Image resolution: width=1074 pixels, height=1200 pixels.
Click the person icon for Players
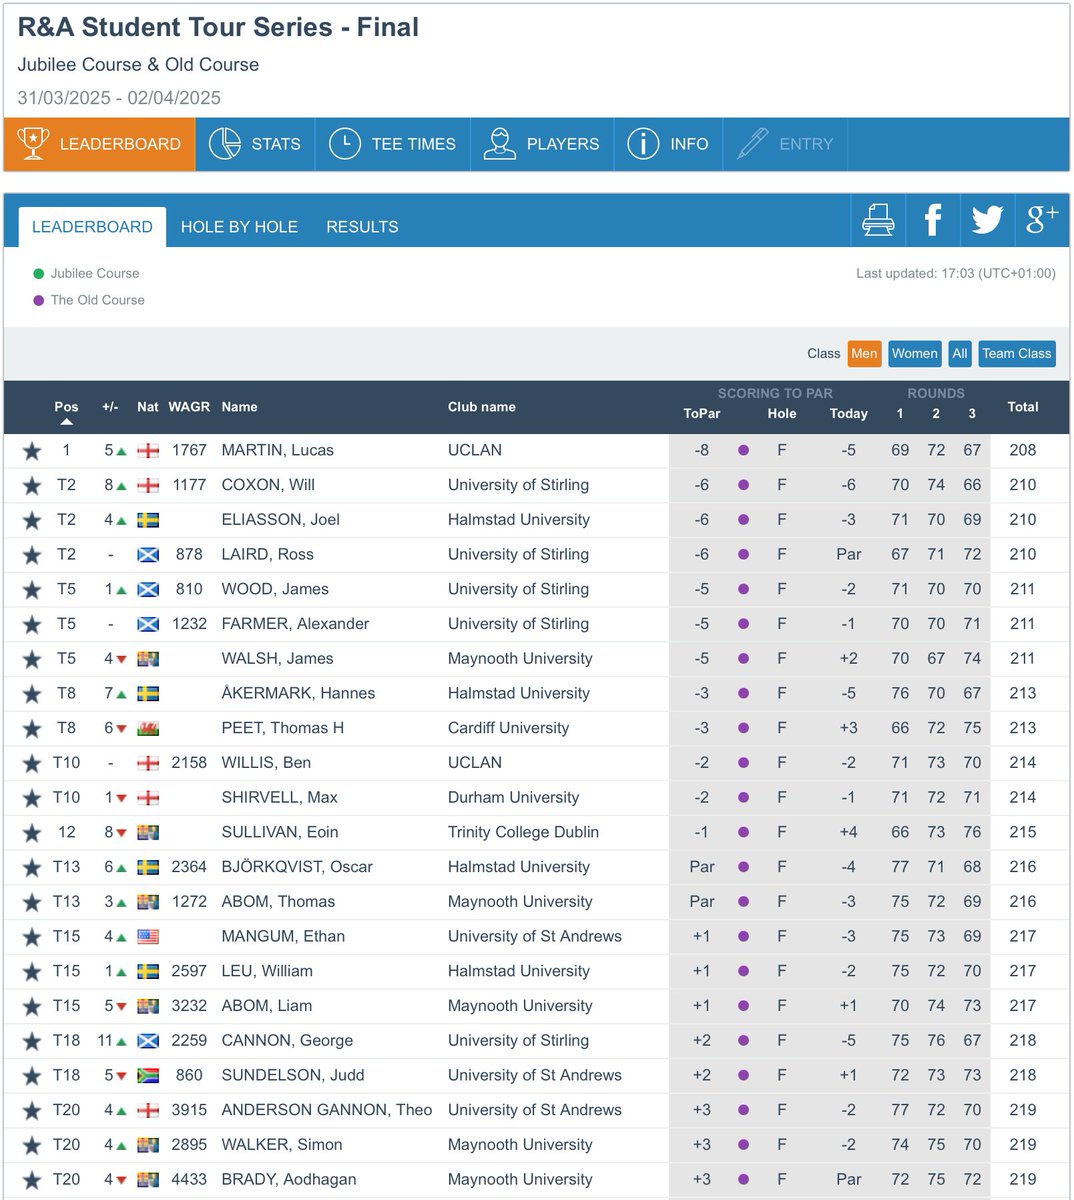499,144
